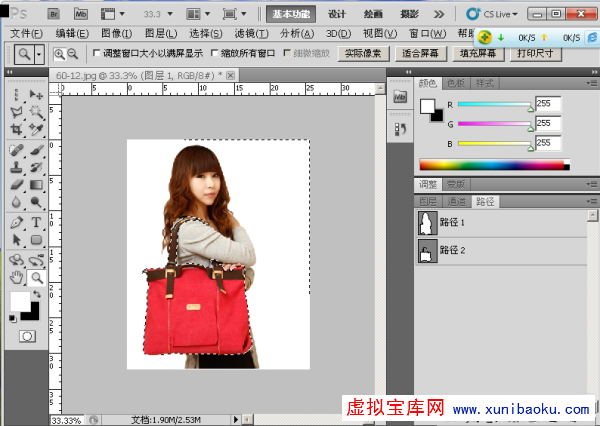Pick the Pen tool in toolbox
This screenshot has width=600, height=426.
(17, 222)
